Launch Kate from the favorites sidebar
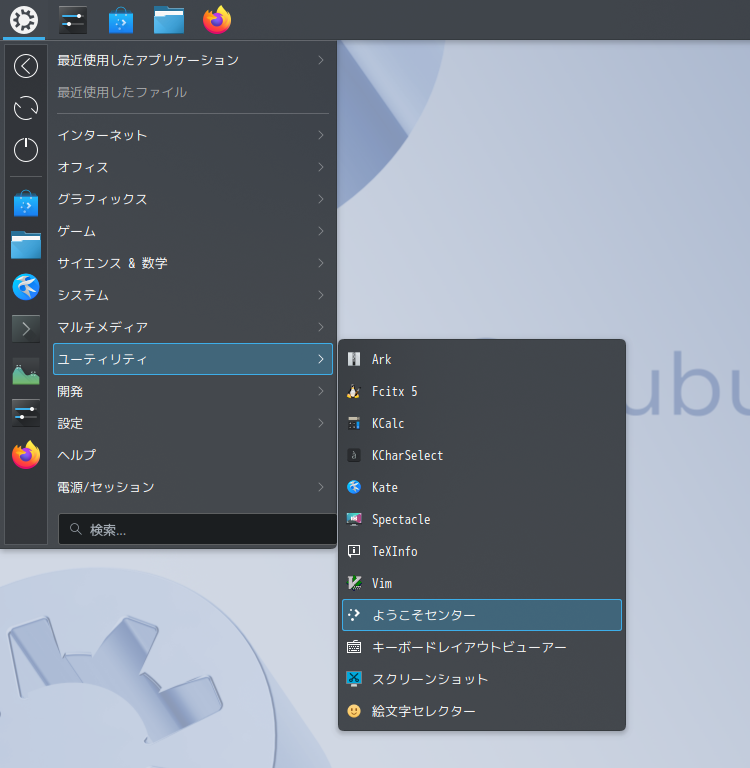750x768 pixels. 26,287
